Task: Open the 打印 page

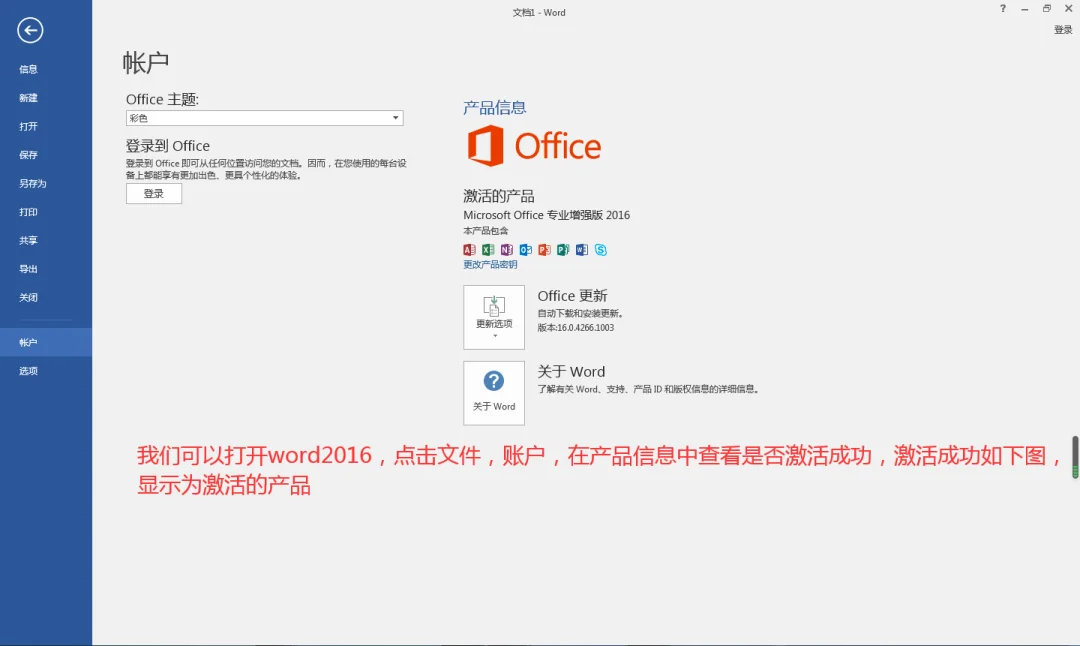Action: click(x=28, y=212)
